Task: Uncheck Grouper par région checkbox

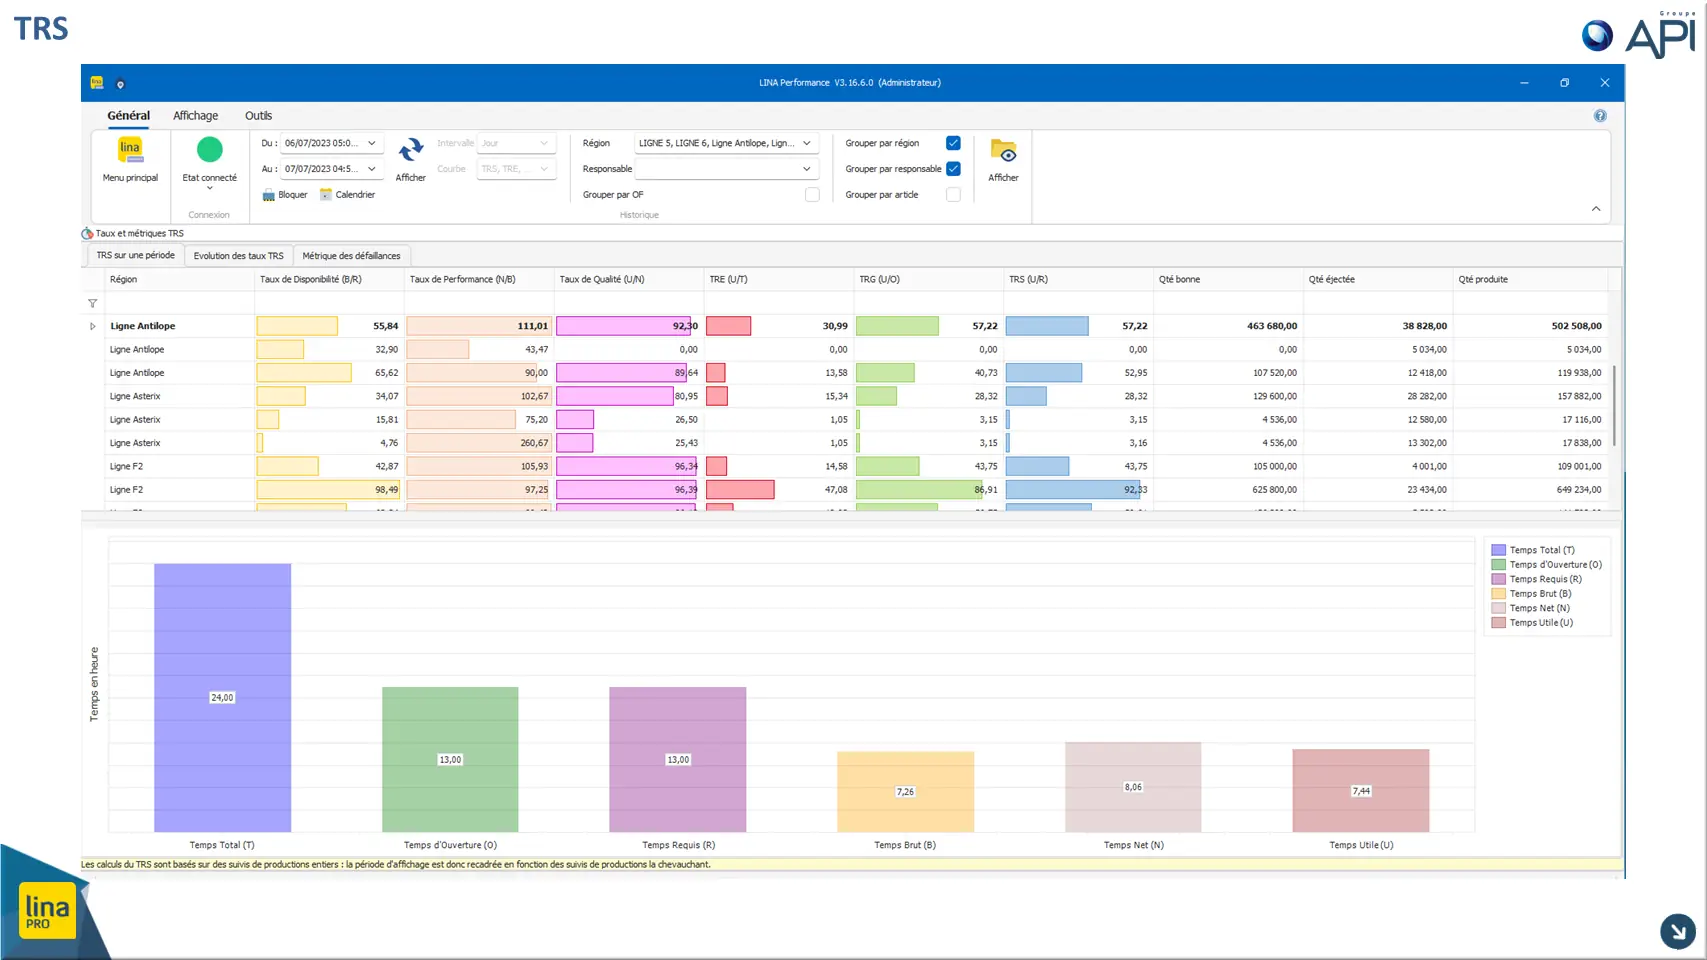Action: [953, 143]
